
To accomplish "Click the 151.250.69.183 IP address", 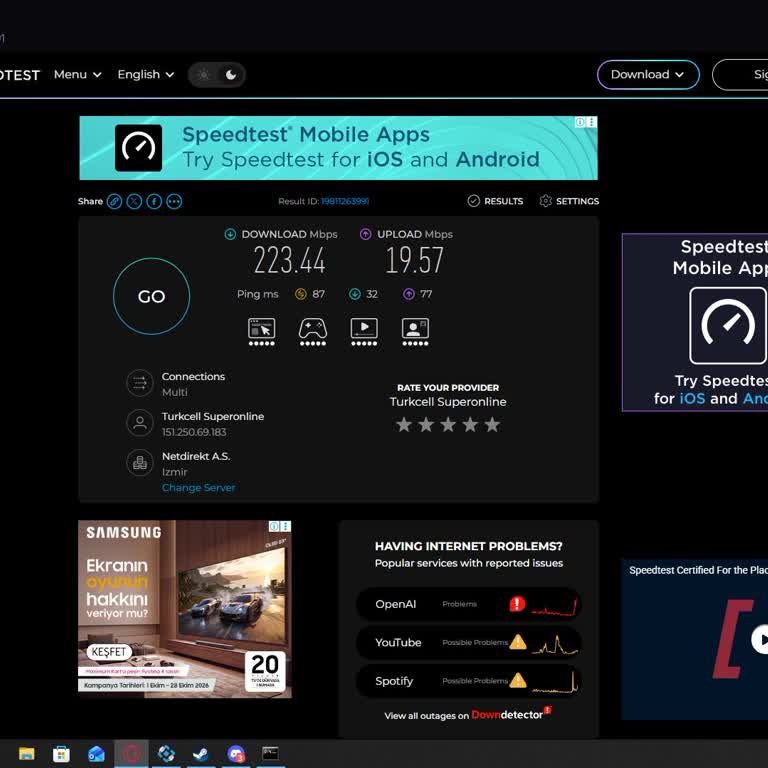I will point(194,432).
